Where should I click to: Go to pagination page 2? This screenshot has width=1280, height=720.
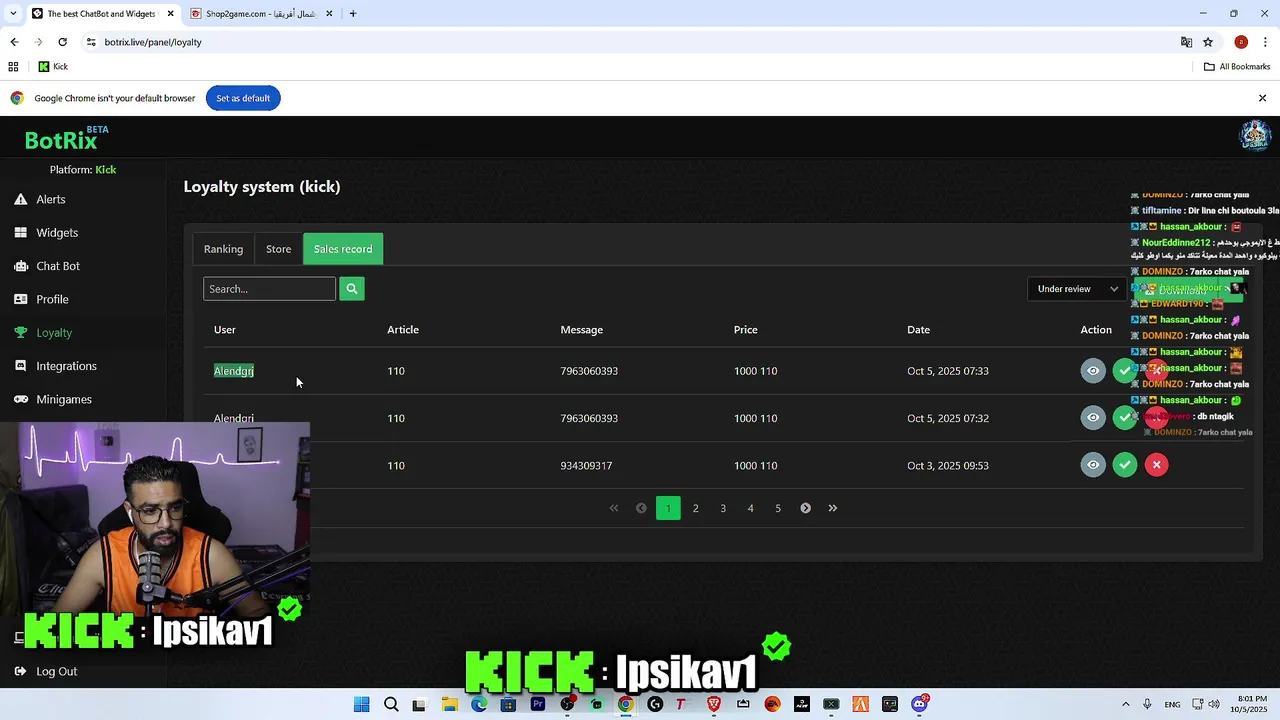coord(696,508)
